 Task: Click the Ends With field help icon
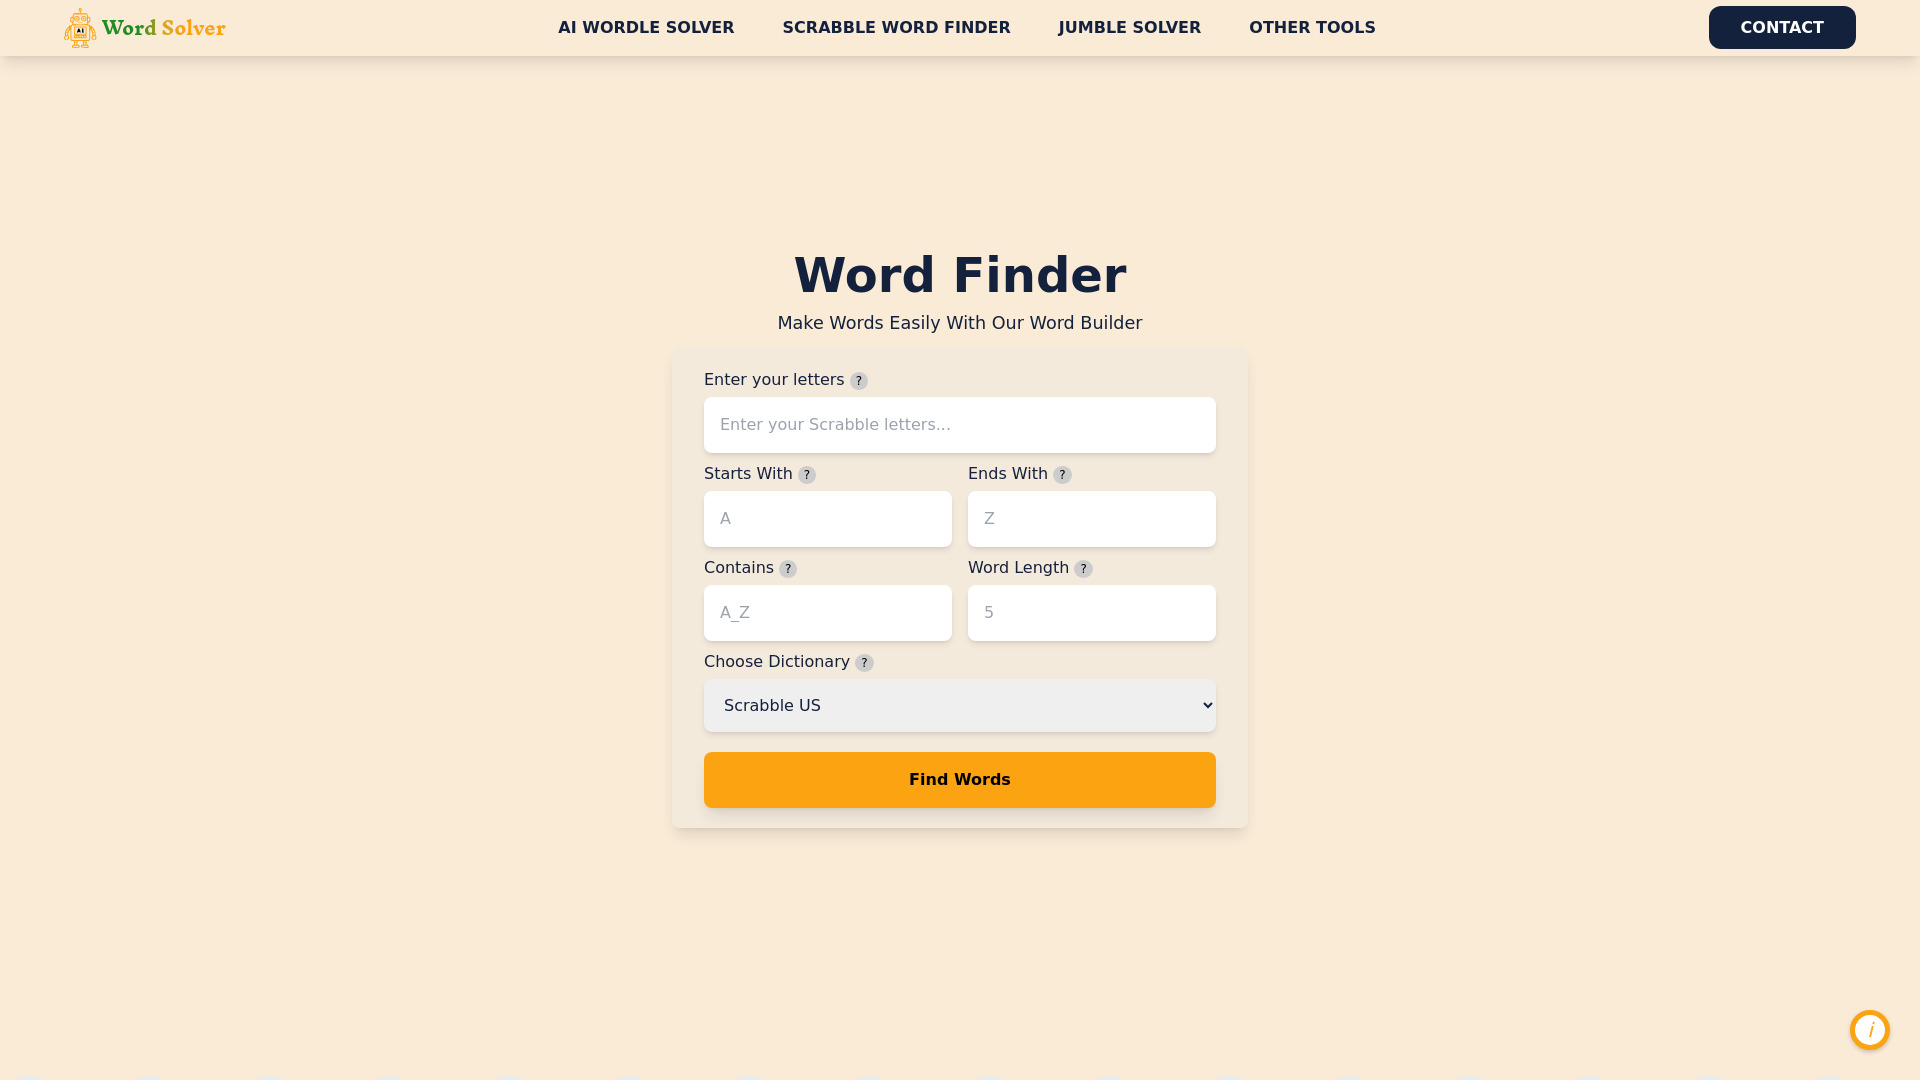pyautogui.click(x=1063, y=475)
